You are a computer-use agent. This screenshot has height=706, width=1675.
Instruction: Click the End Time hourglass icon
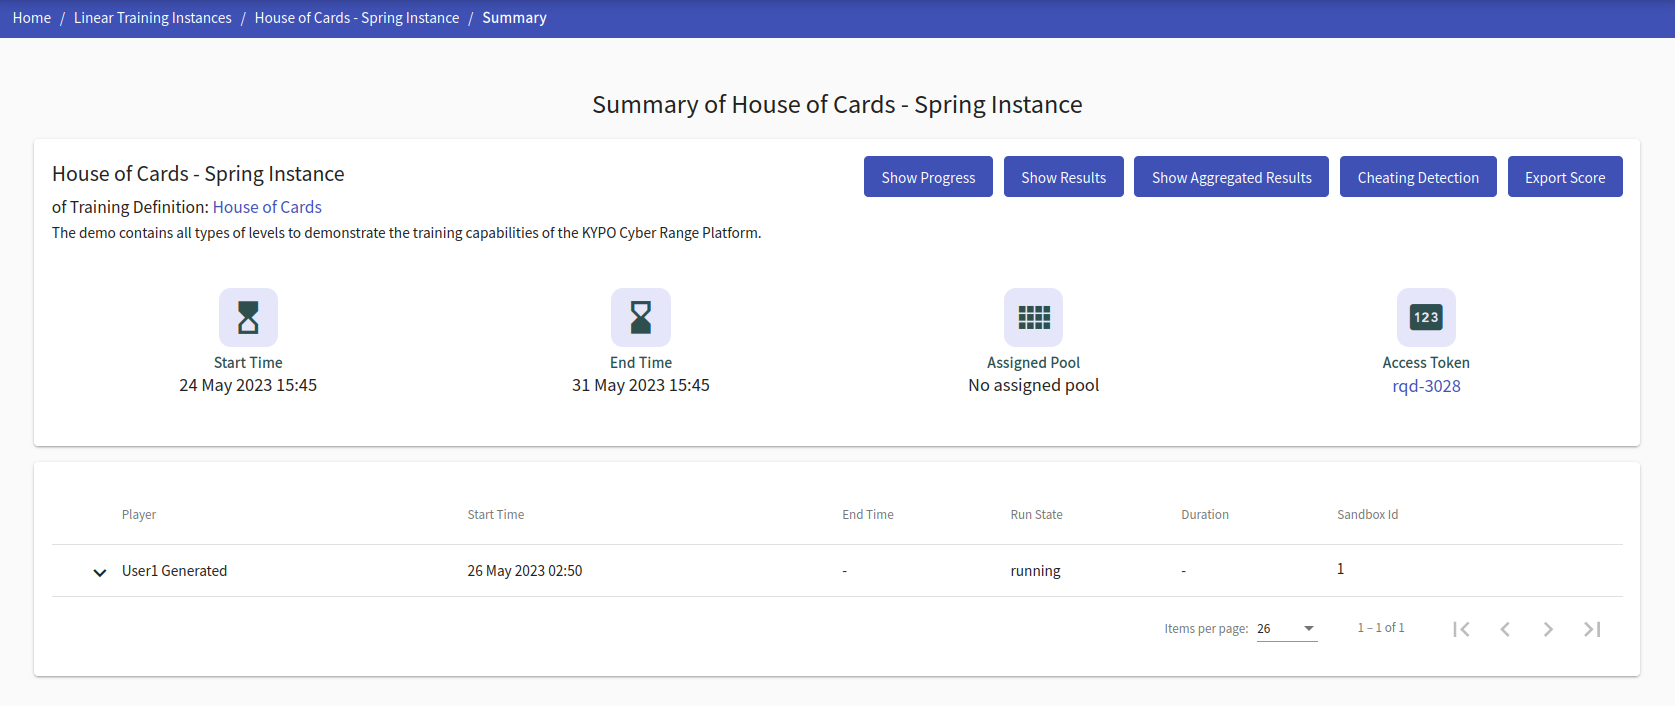pos(641,318)
